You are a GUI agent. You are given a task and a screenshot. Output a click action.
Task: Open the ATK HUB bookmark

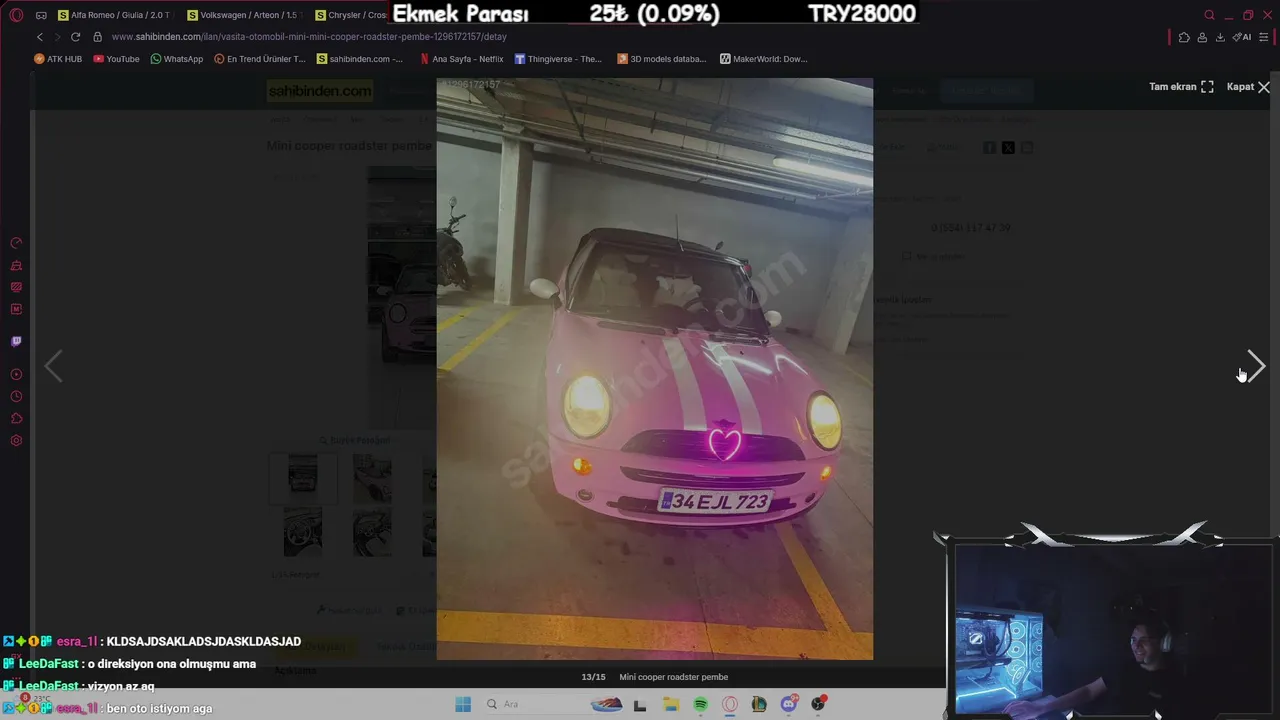click(58, 59)
